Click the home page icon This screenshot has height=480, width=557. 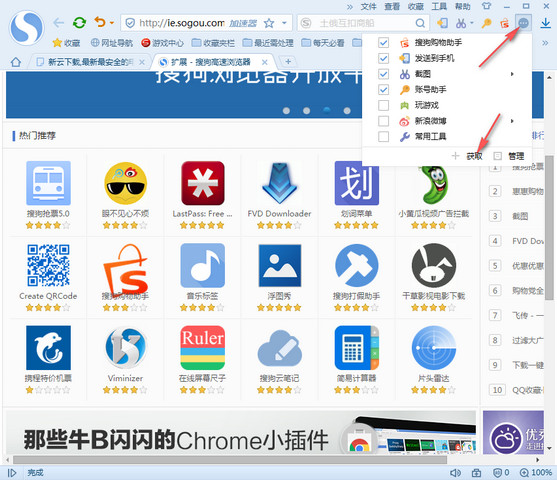(x=16, y=62)
